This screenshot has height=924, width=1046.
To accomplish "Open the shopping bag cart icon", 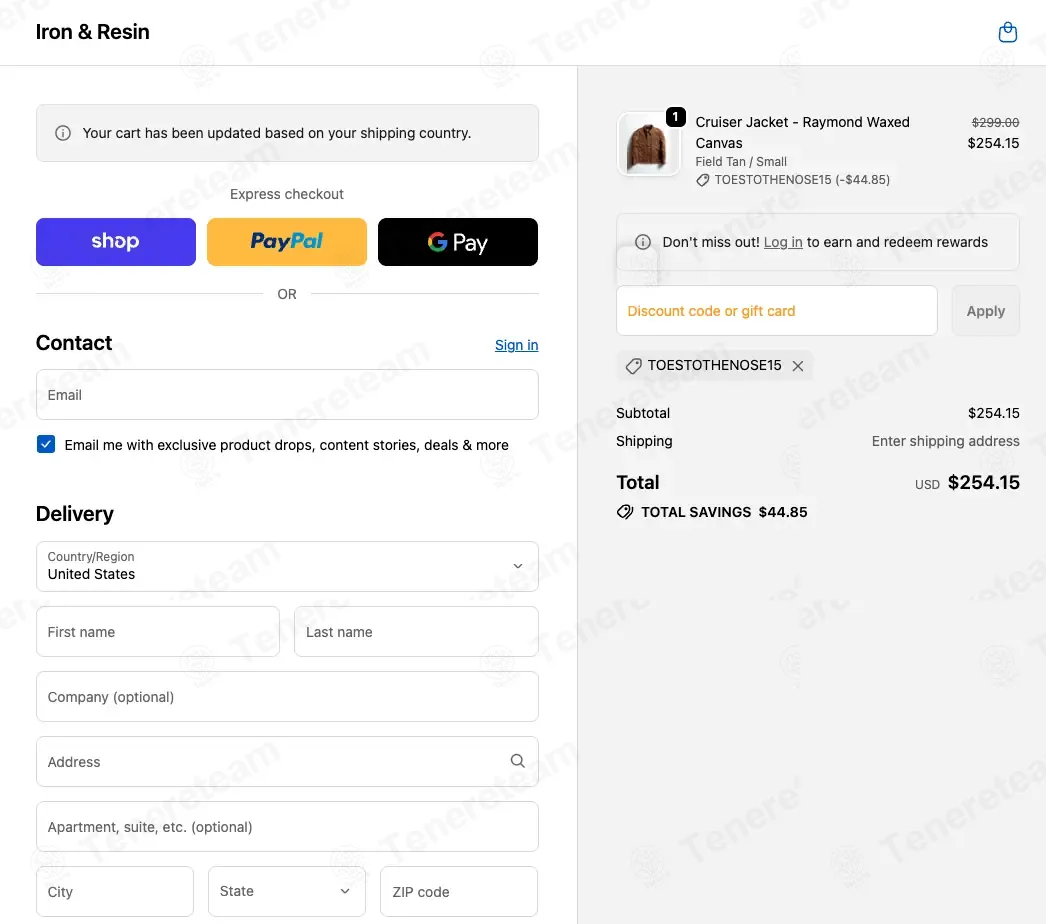I will coord(1007,33).
